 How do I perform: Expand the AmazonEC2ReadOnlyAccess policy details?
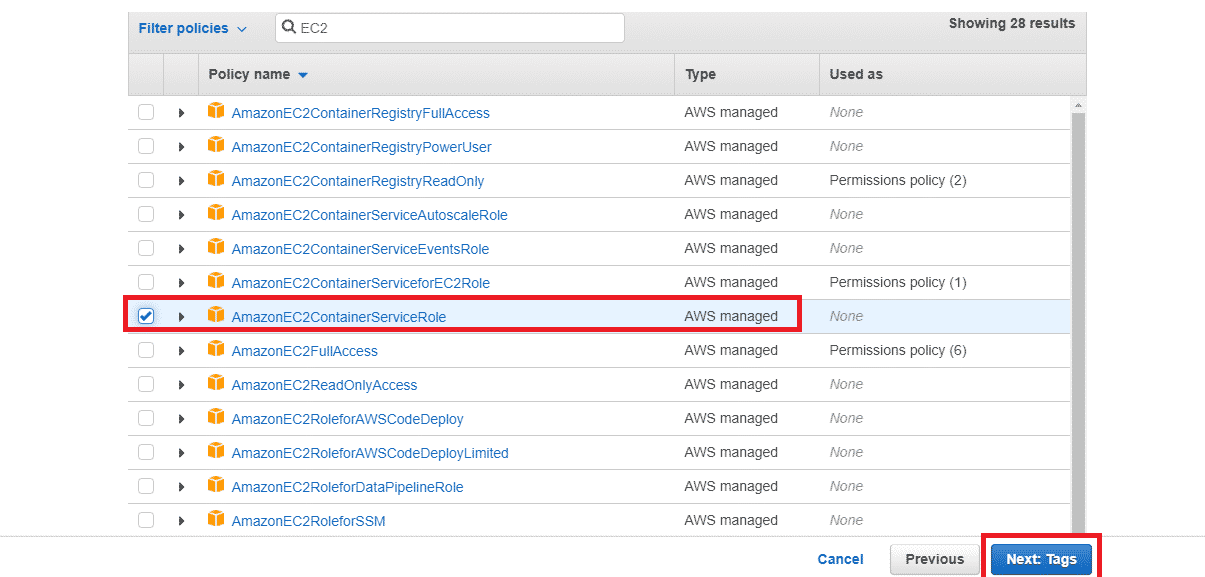coord(181,385)
